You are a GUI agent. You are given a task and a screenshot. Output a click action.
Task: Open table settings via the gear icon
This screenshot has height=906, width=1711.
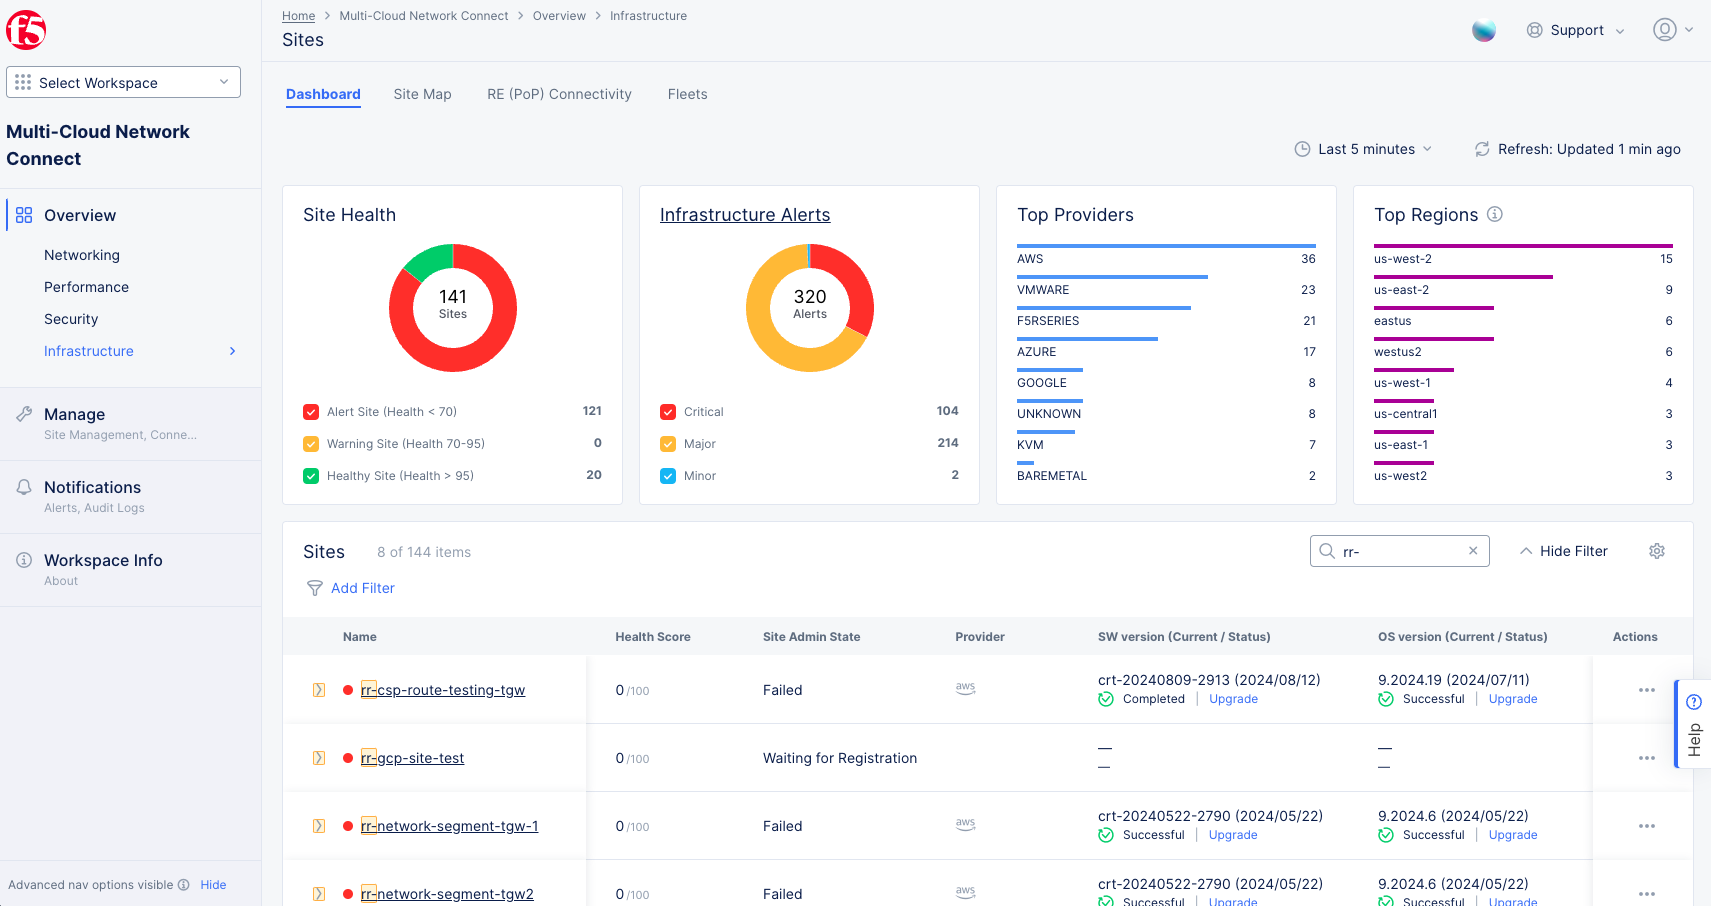(1657, 551)
